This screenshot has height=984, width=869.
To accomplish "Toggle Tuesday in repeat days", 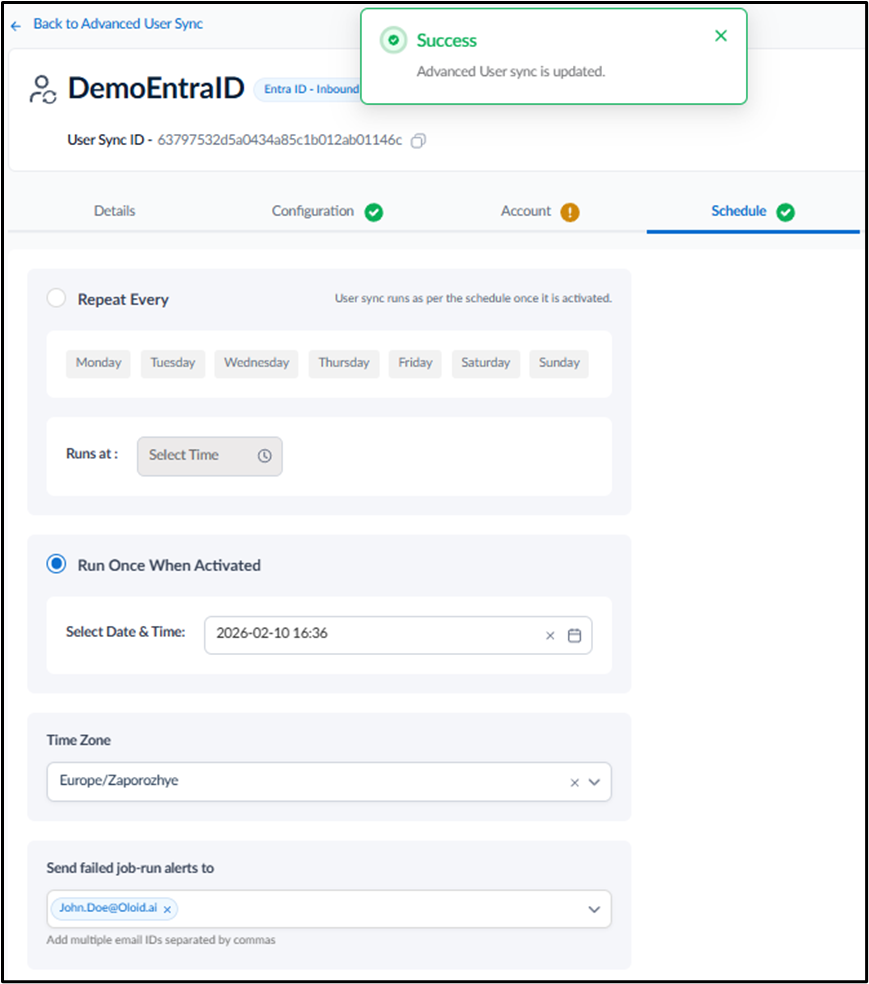I will coord(173,363).
